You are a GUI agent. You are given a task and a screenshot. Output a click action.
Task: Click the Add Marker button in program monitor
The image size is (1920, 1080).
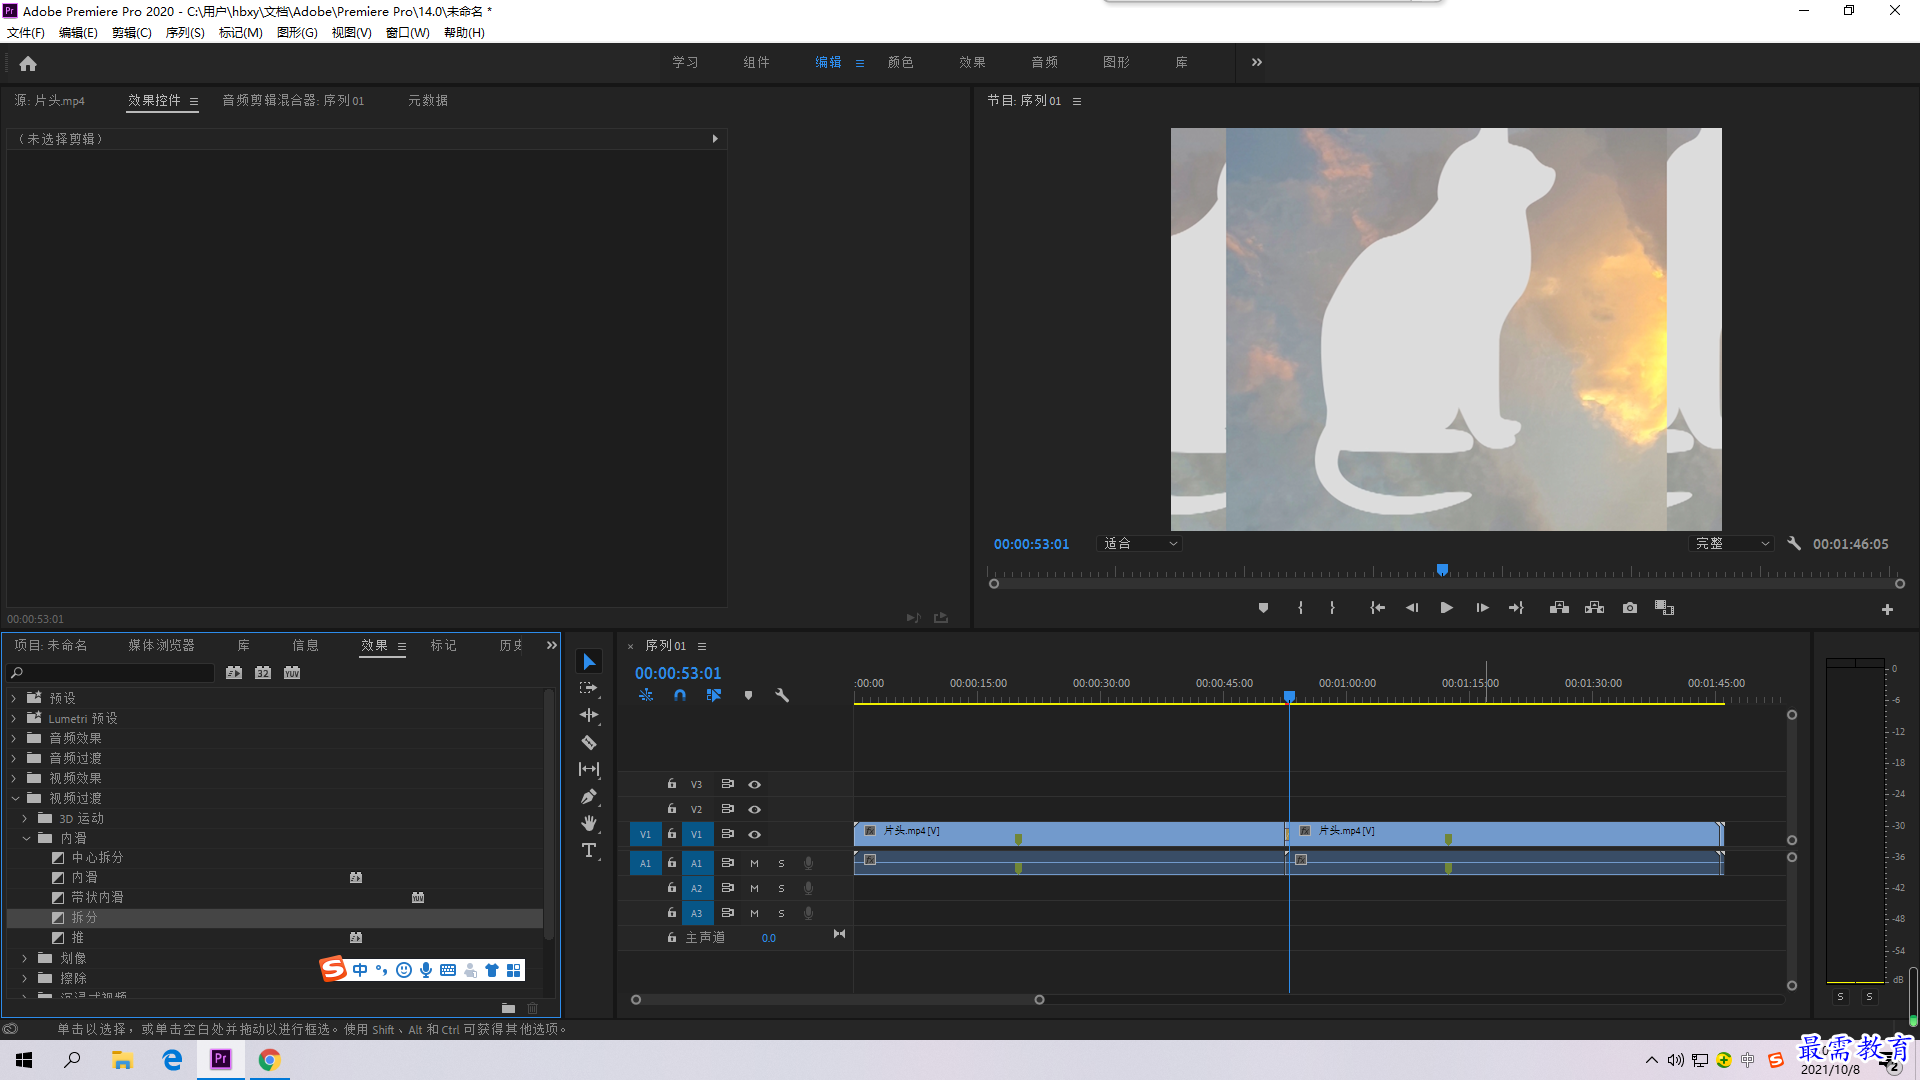(1263, 608)
